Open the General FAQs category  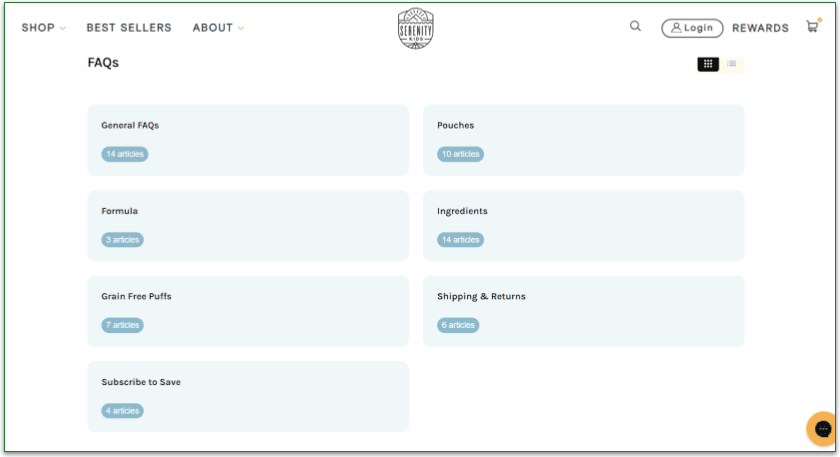(248, 139)
